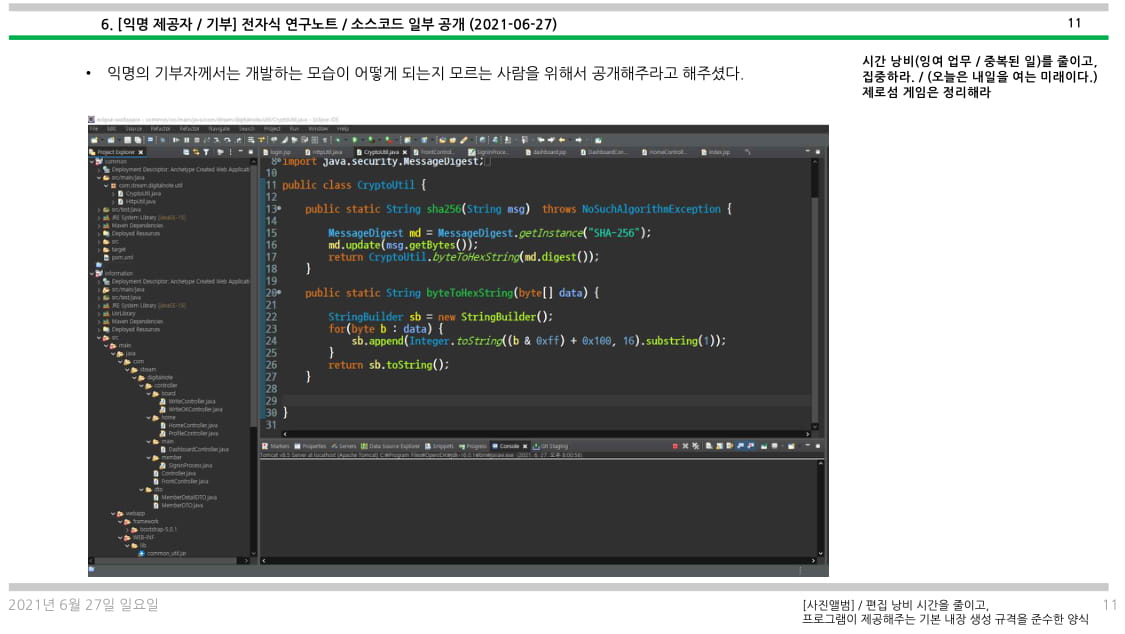This screenshot has height=634, width=1125.
Task: Click the Suspend (pause) icon in toolbar
Action: click(187, 141)
